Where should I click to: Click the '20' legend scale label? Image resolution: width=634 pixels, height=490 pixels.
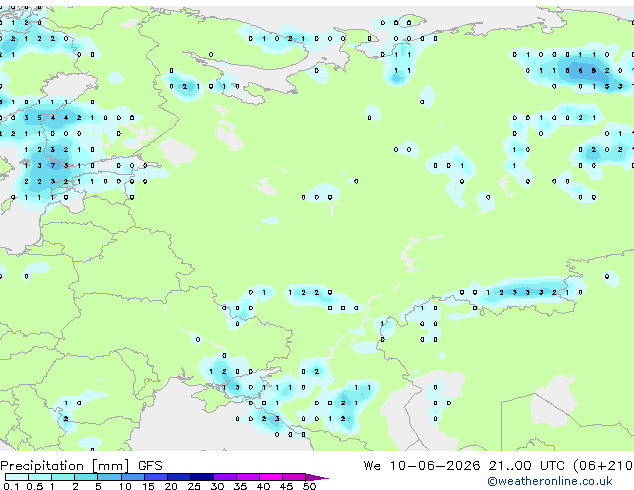point(171,486)
